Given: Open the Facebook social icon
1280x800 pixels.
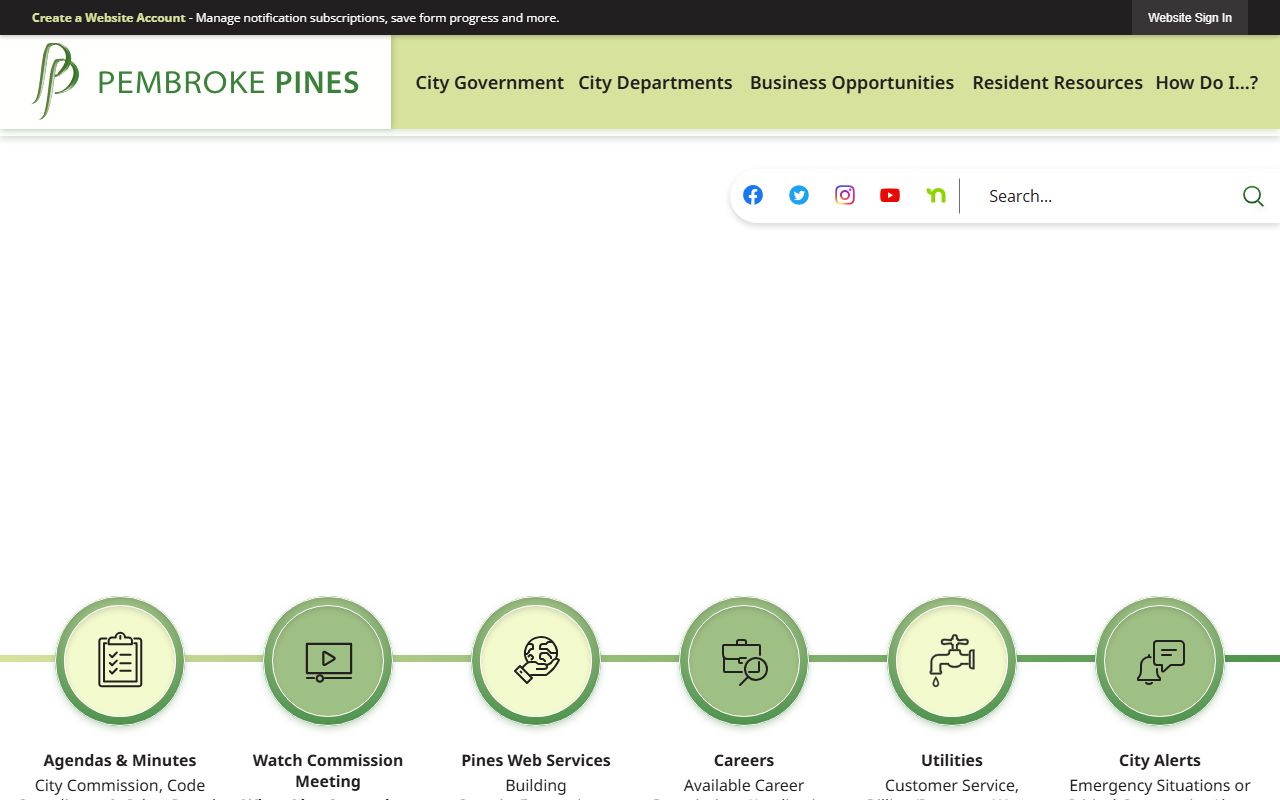Looking at the screenshot, I should point(753,195).
